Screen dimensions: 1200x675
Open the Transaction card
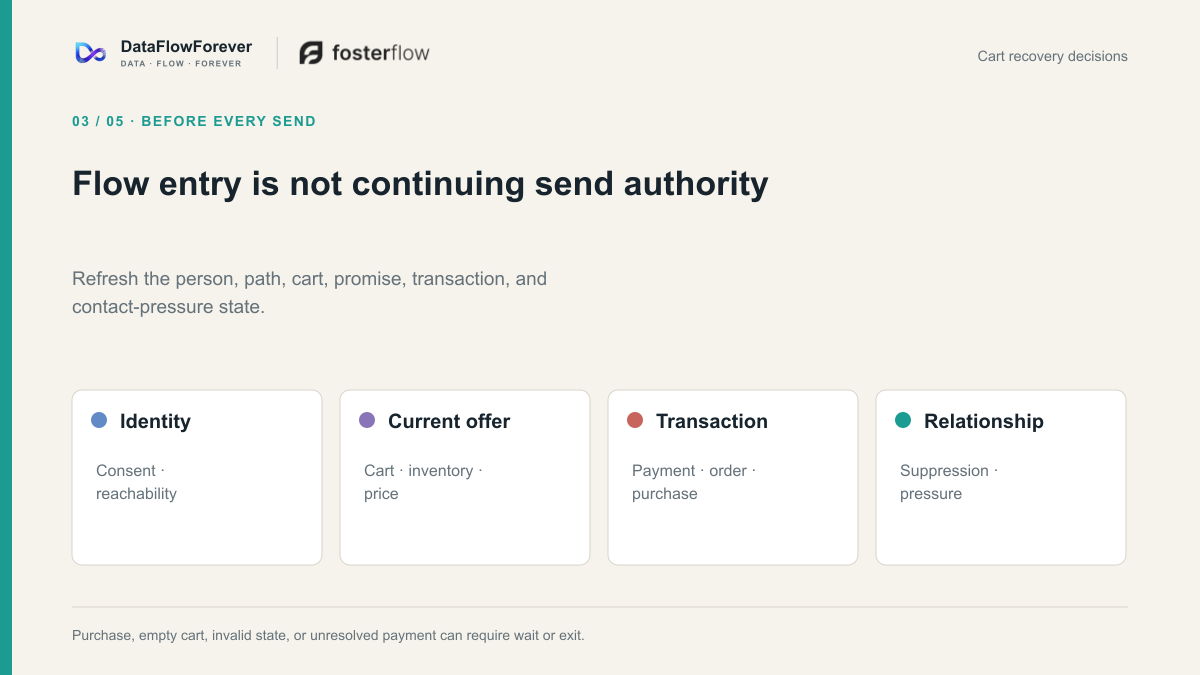pyautogui.click(x=733, y=477)
